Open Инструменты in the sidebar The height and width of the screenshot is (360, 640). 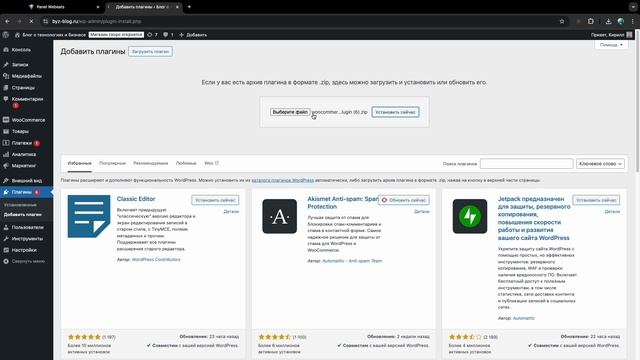(x=27, y=239)
